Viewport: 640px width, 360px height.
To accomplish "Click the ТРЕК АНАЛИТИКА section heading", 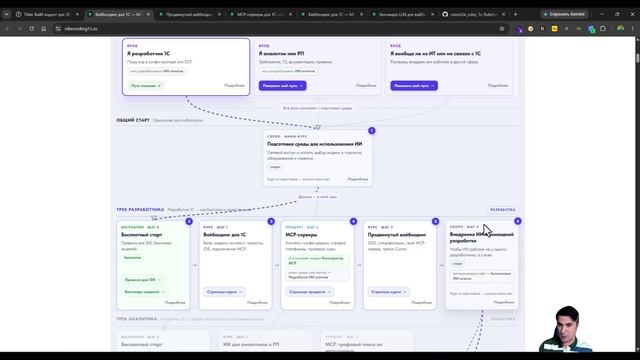I will pyautogui.click(x=137, y=319).
